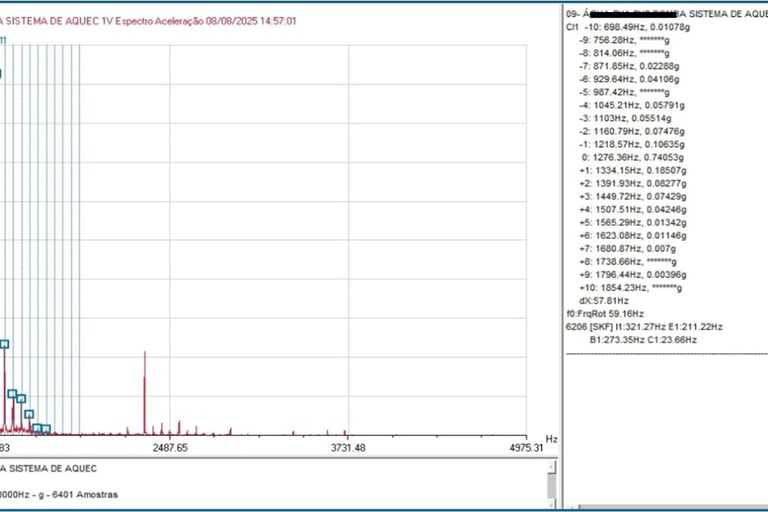
Task: Select the +4 sideband cursor marker box
Action: tap(29, 414)
